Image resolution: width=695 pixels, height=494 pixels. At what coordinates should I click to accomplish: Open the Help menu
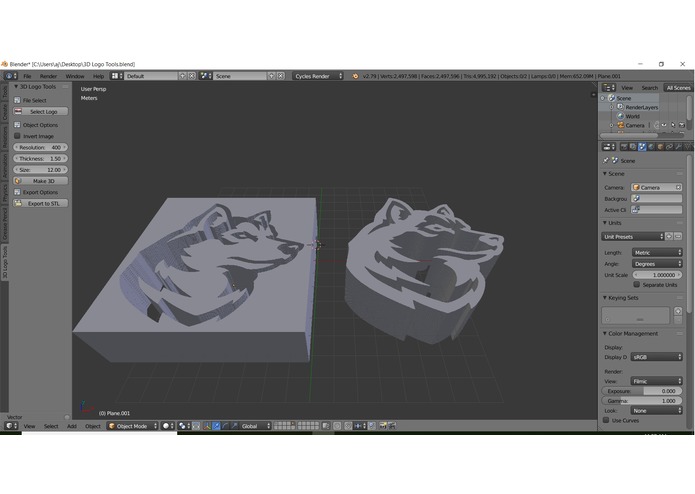98,76
